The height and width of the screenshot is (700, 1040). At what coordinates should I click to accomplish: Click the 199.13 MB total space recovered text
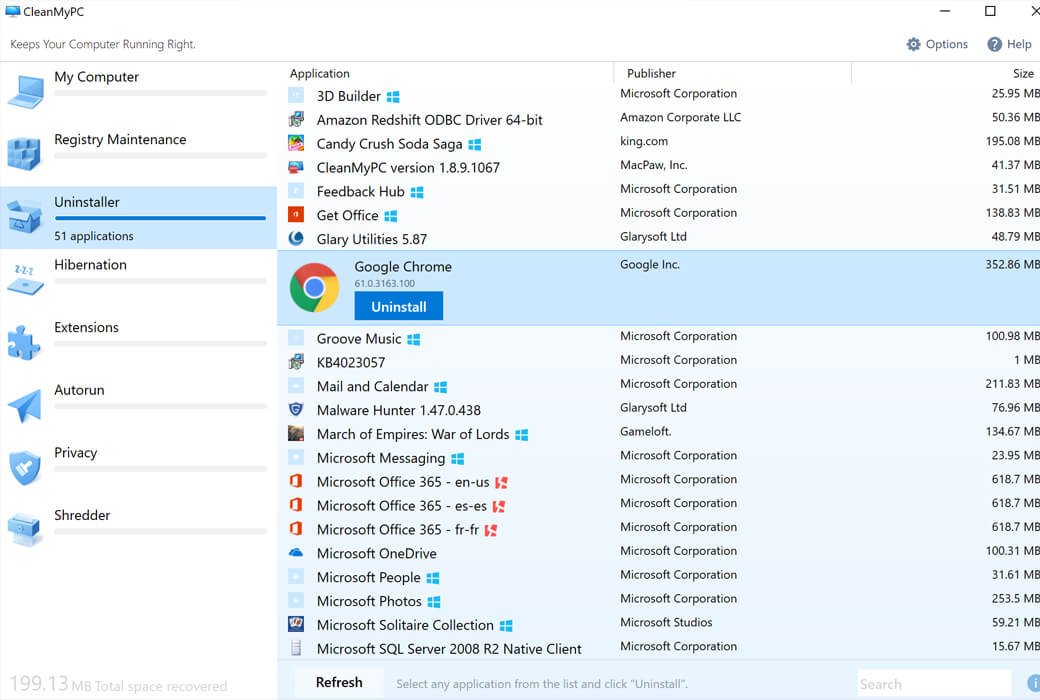(118, 684)
